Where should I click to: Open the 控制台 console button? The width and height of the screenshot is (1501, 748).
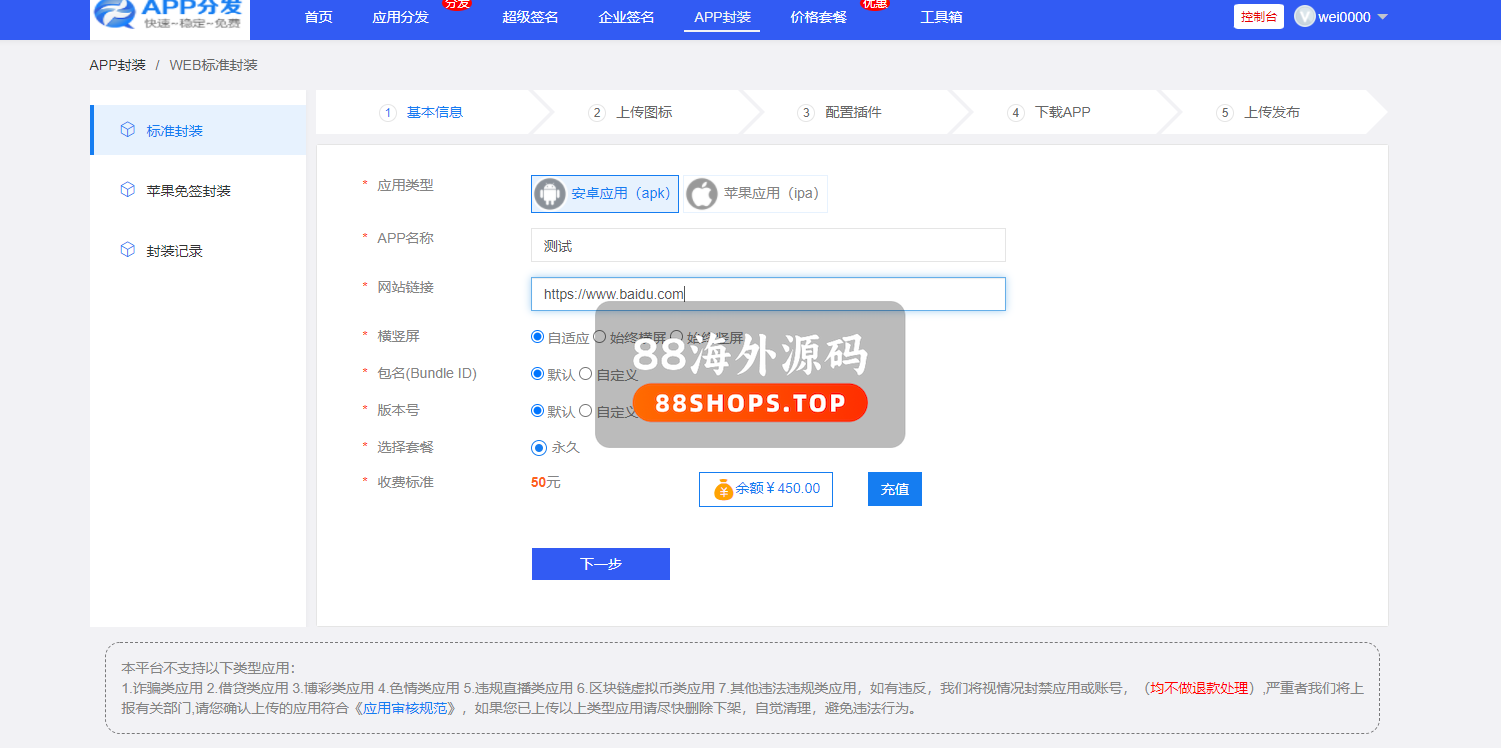pyautogui.click(x=1258, y=17)
